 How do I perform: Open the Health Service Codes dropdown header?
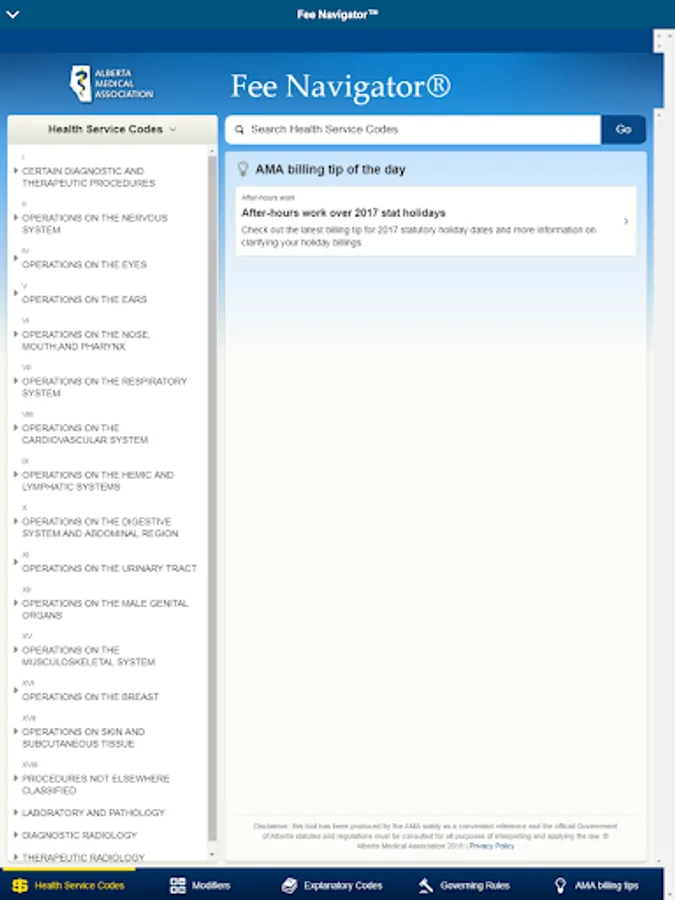pos(112,129)
